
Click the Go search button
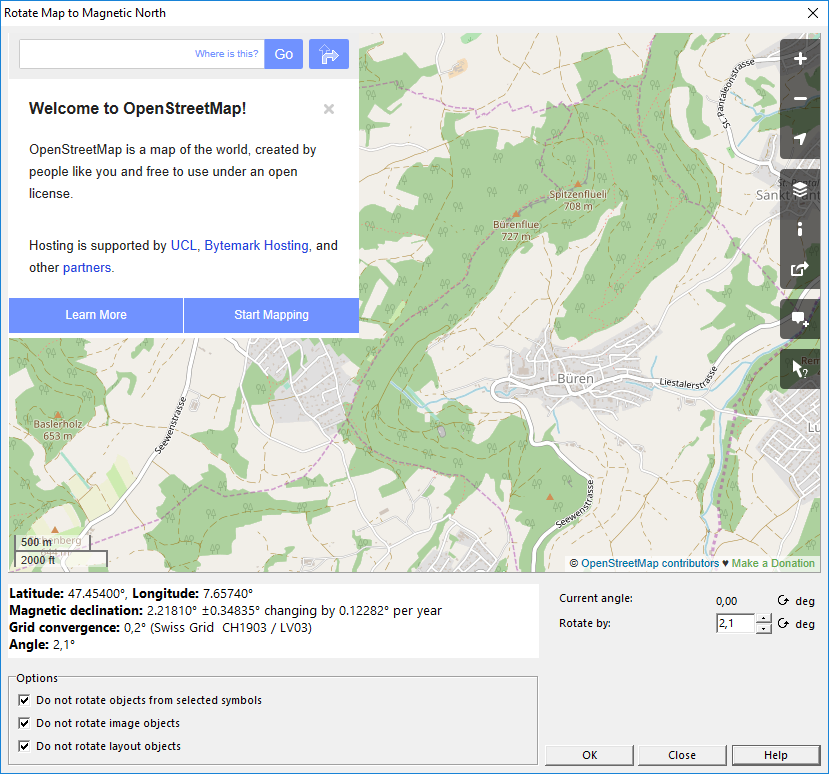[x=283, y=54]
